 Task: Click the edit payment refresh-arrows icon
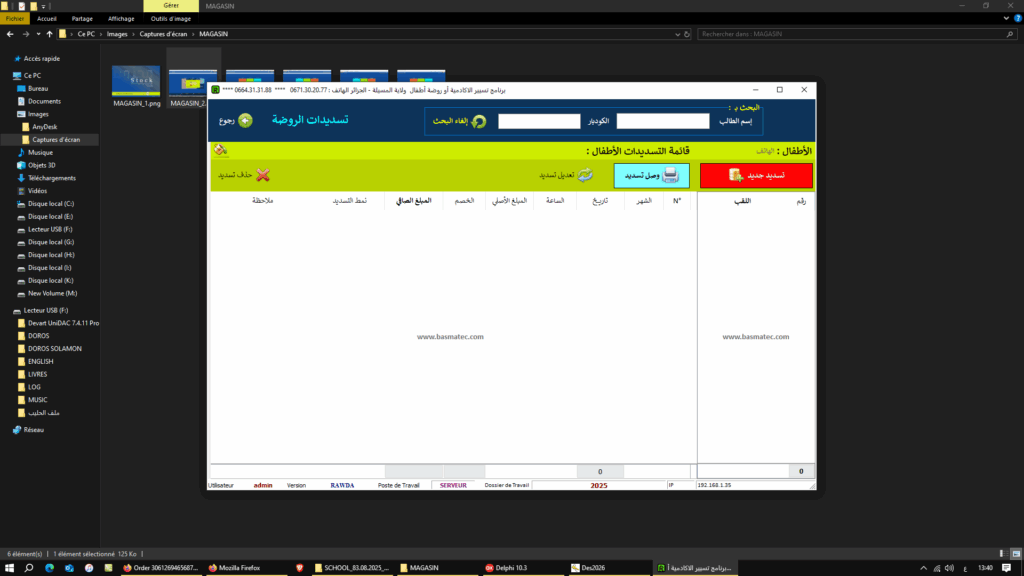585,175
